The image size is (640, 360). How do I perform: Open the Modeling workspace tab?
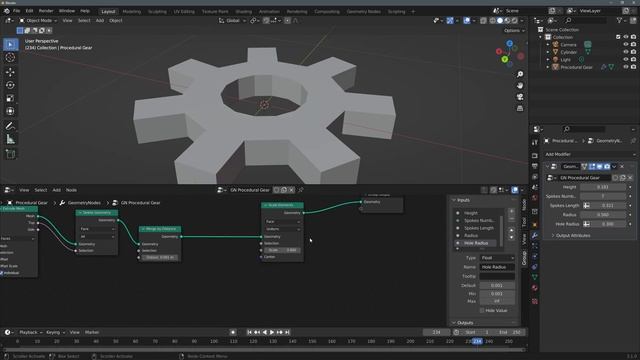[131, 11]
